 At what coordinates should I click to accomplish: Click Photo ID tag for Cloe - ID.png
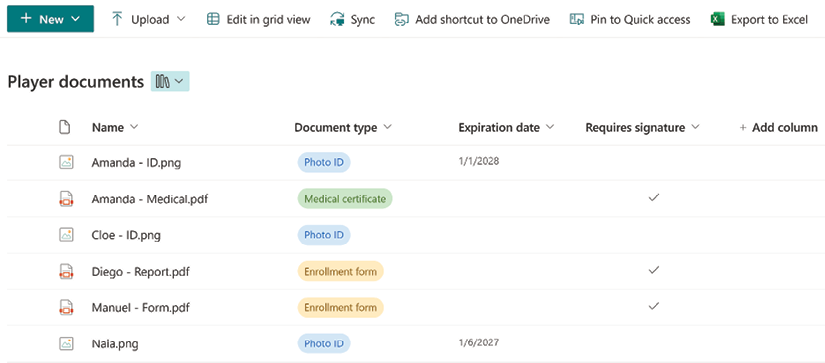[x=324, y=235]
